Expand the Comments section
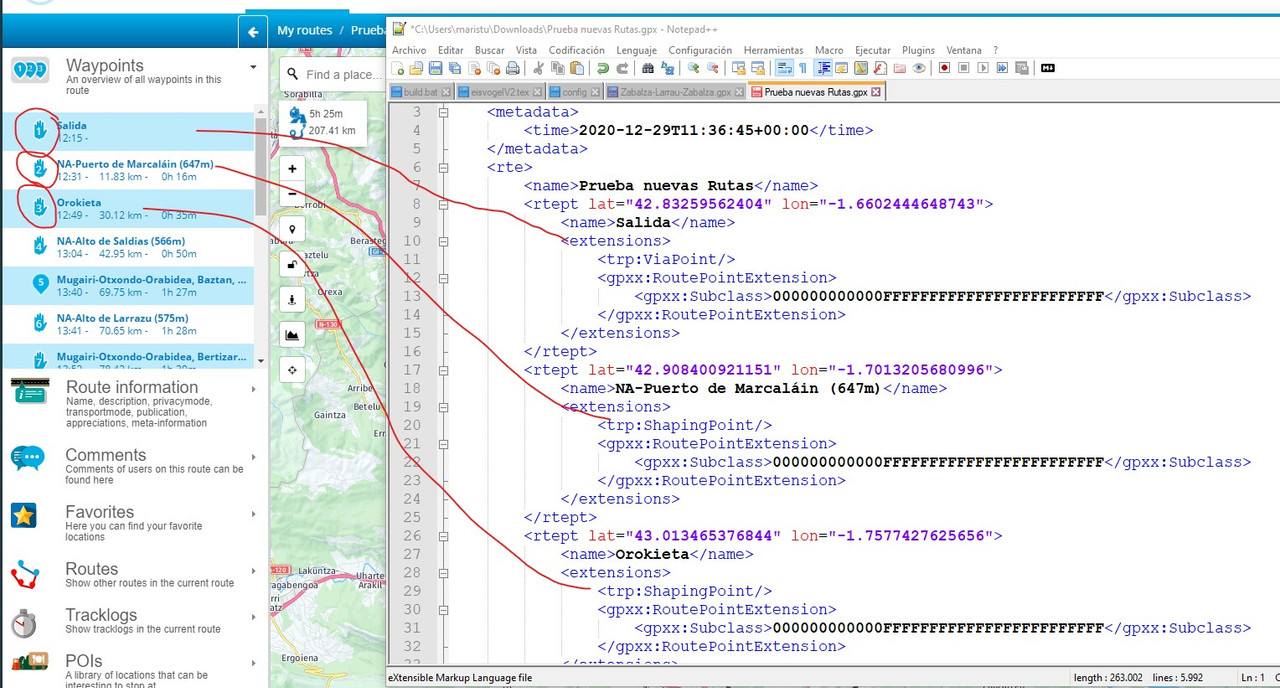Viewport: 1280px width, 688px height. (x=134, y=466)
